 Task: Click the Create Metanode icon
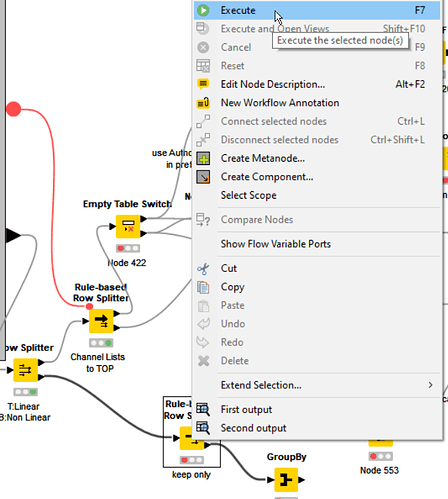(x=203, y=158)
